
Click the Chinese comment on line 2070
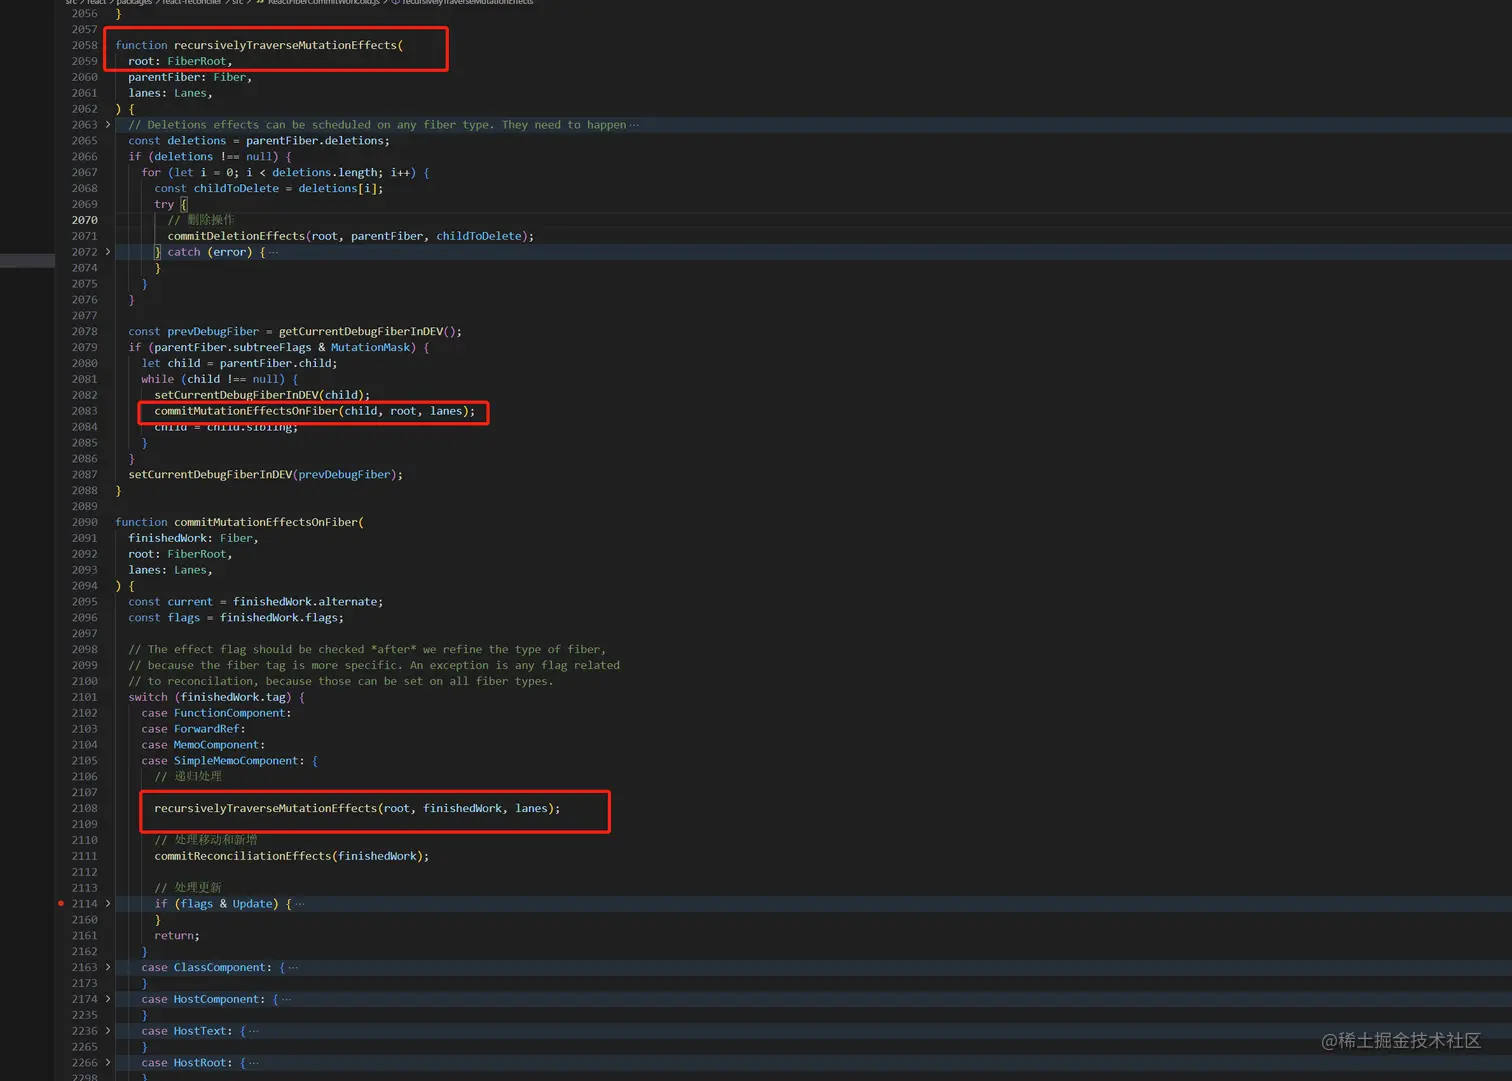tap(201, 220)
